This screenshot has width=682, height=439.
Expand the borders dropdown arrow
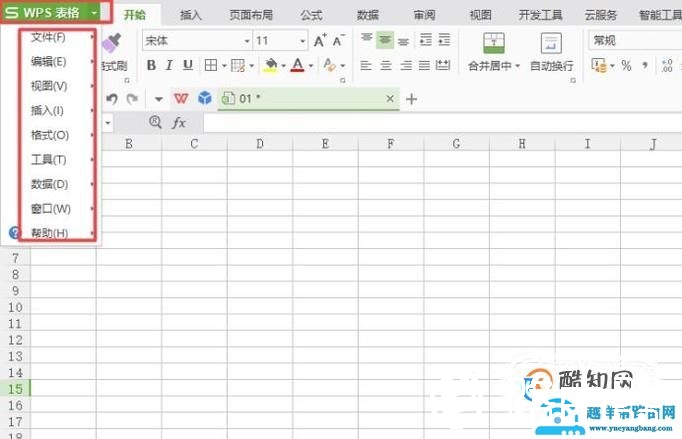click(224, 66)
